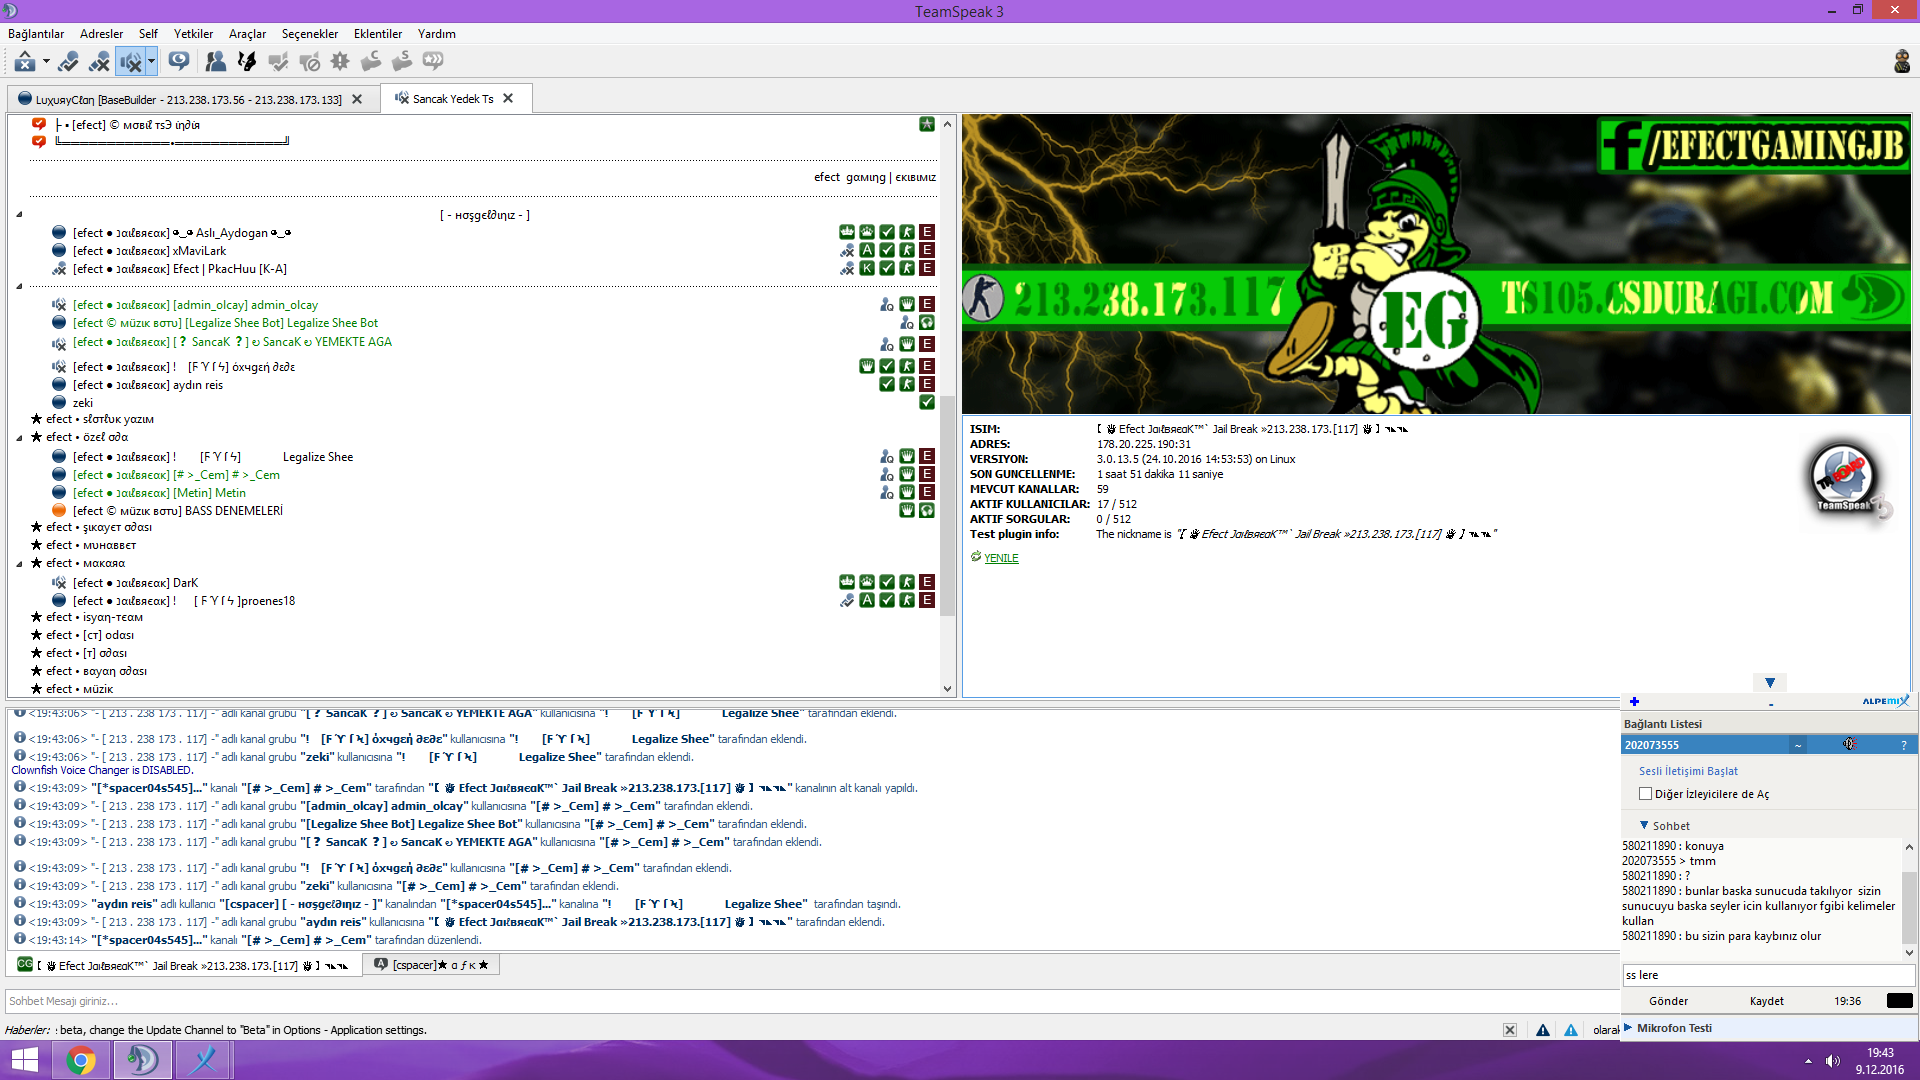The height and width of the screenshot is (1080, 1920).
Task: Click the Kaydet save button
Action: (x=1766, y=1001)
